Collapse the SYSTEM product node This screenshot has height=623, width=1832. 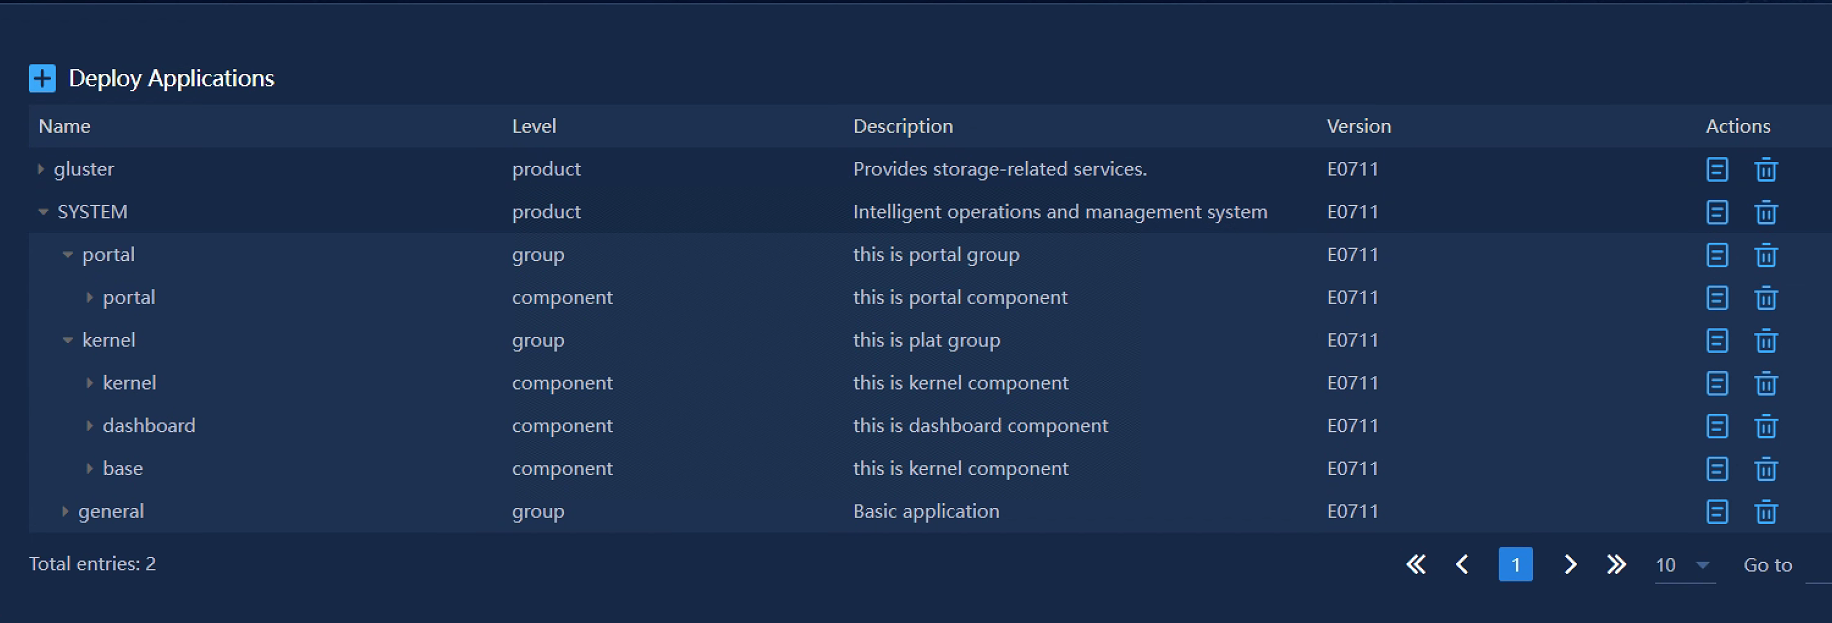tap(43, 212)
